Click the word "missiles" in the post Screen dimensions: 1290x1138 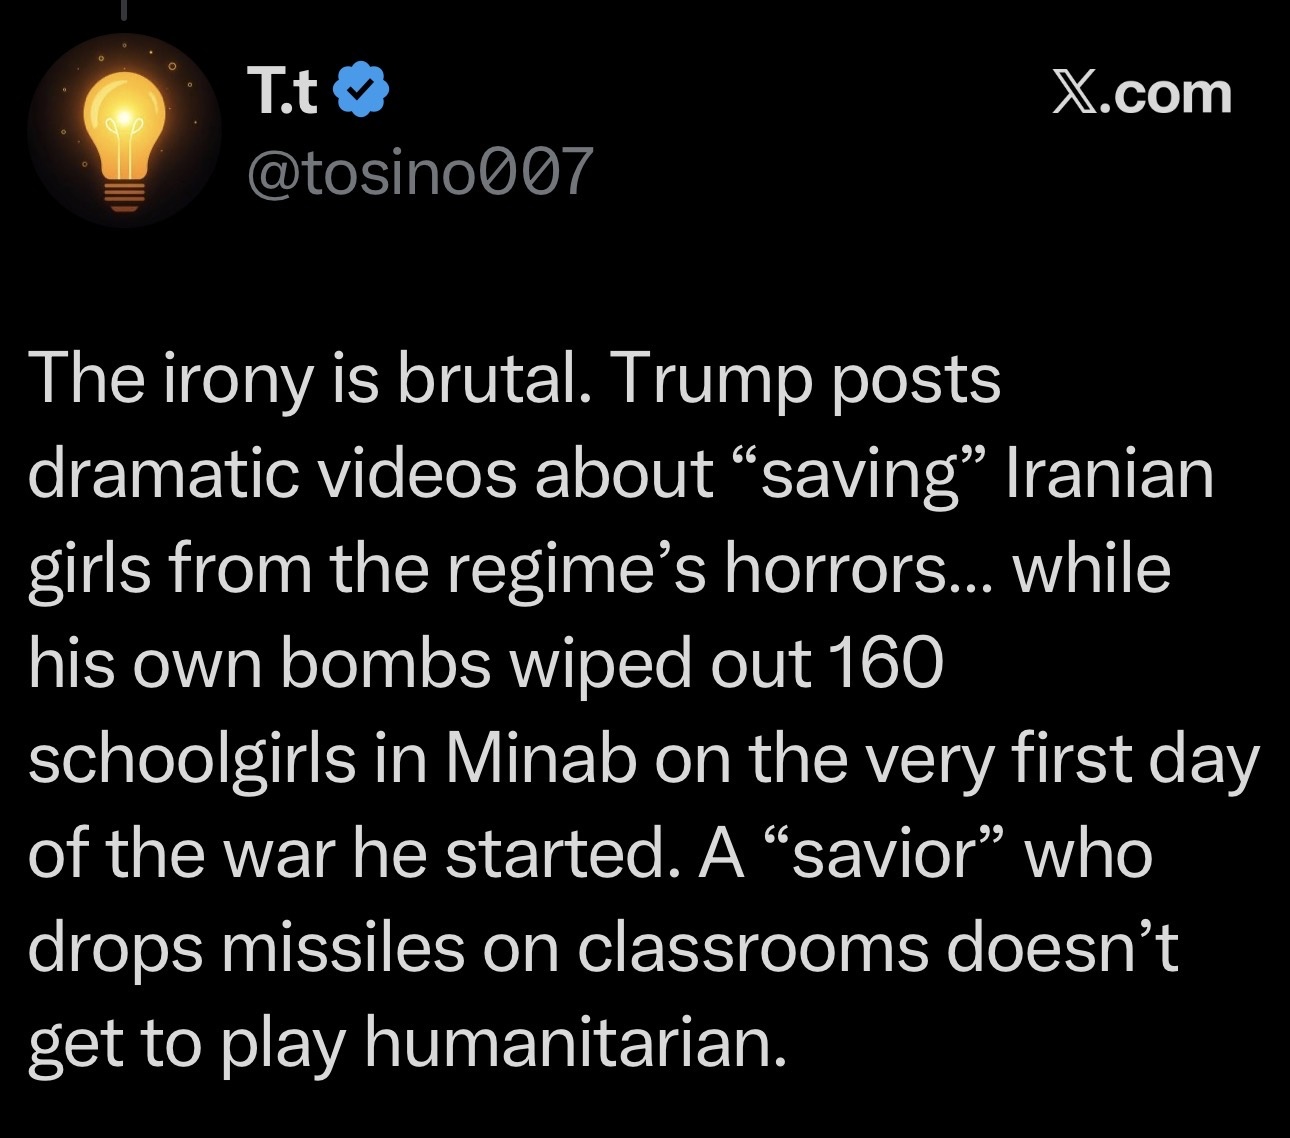[342, 947]
